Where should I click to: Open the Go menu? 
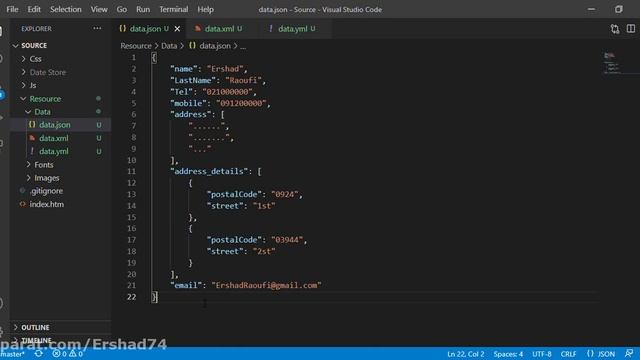click(122, 9)
